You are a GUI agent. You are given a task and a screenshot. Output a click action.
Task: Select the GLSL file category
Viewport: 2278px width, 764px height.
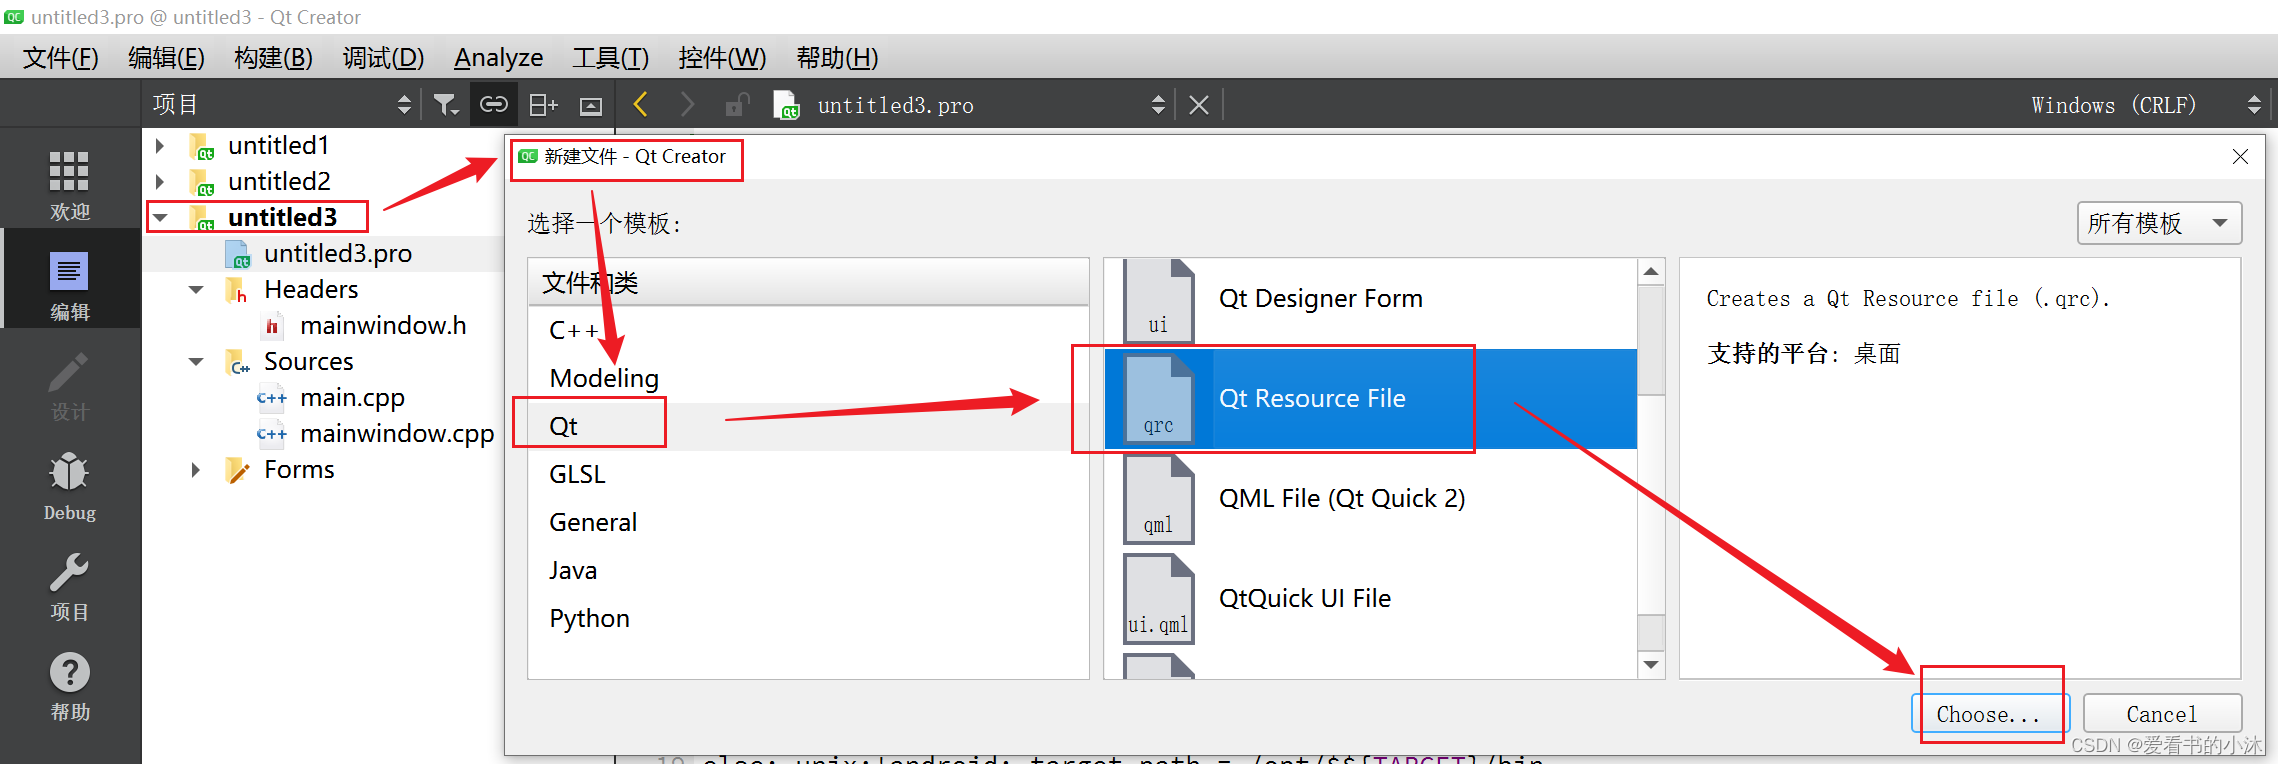[808, 474]
